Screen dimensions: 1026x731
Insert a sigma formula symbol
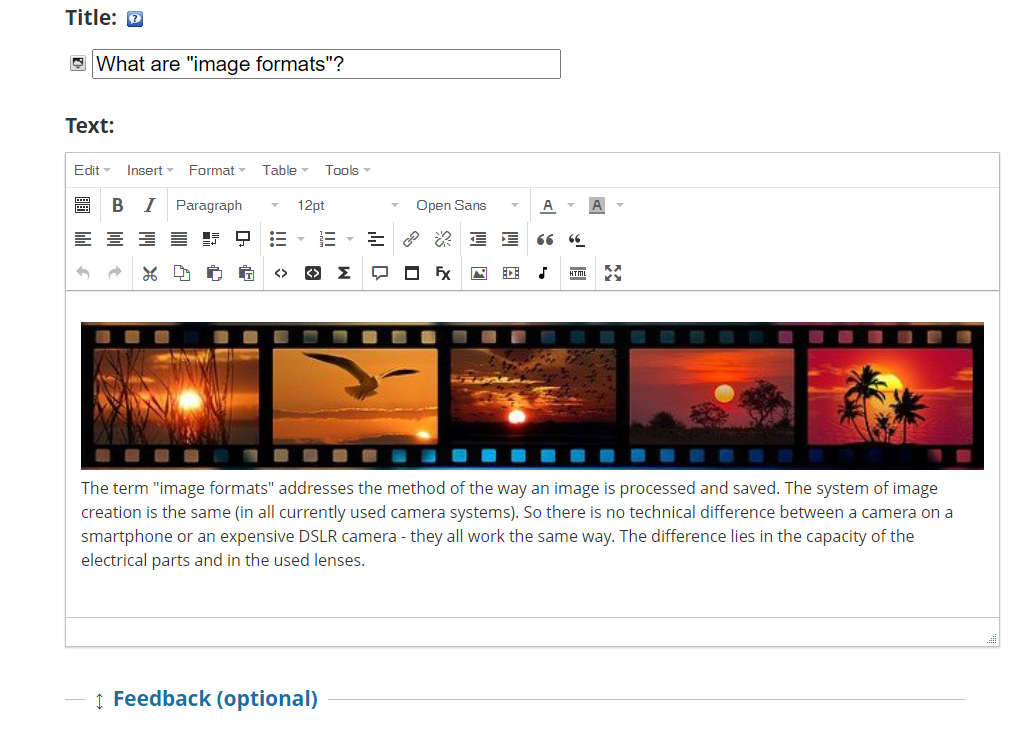344,274
